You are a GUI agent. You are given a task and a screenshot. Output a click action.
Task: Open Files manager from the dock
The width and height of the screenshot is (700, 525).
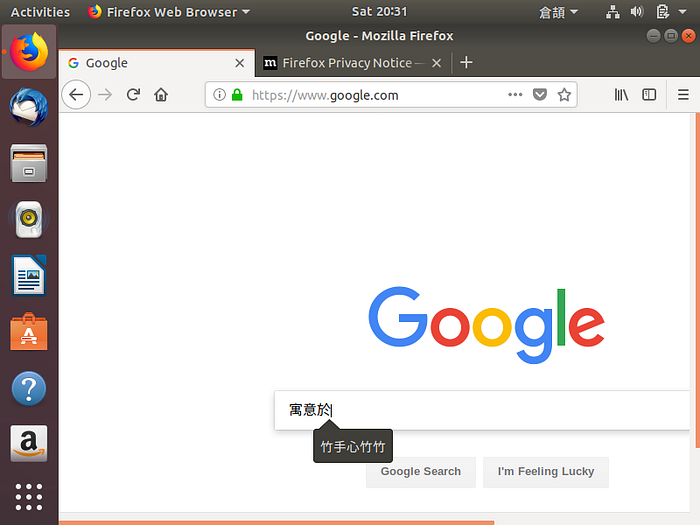29,163
